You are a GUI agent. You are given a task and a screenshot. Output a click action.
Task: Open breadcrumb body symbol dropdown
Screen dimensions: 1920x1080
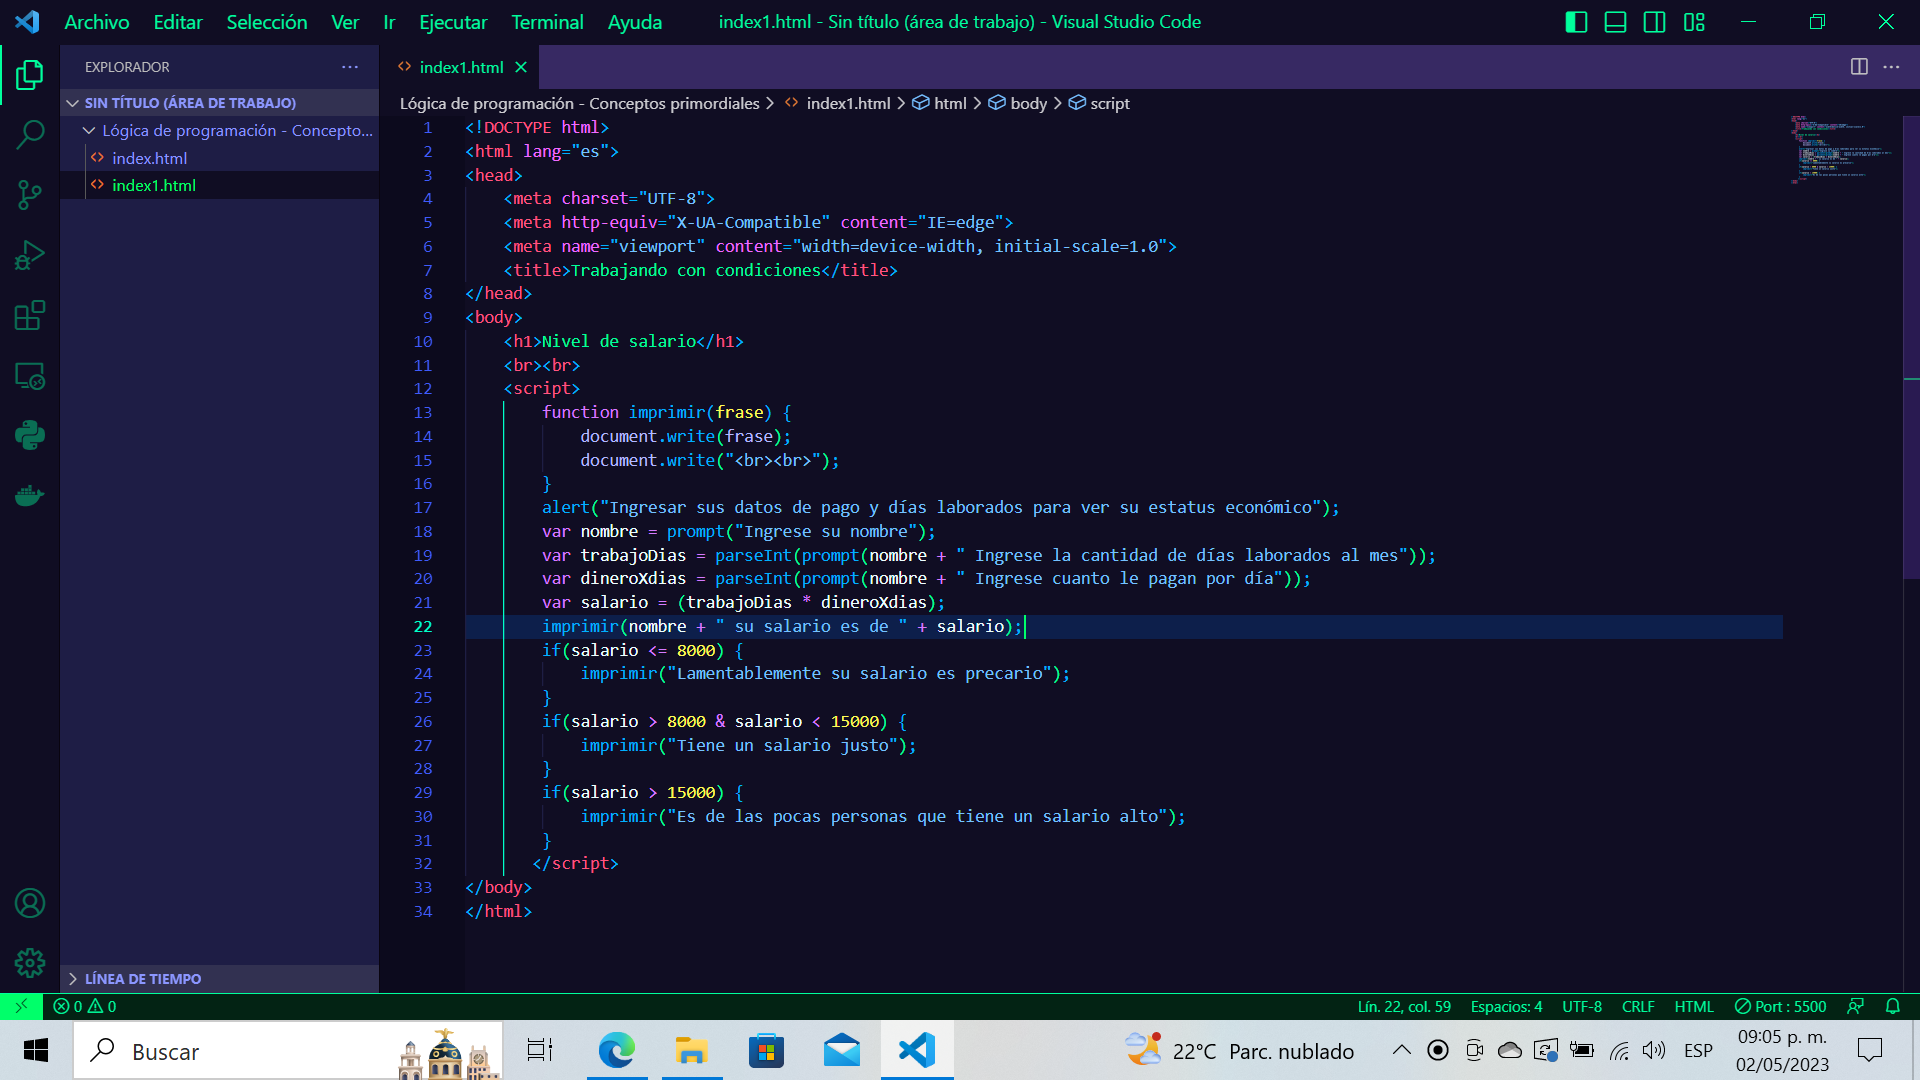click(1018, 103)
